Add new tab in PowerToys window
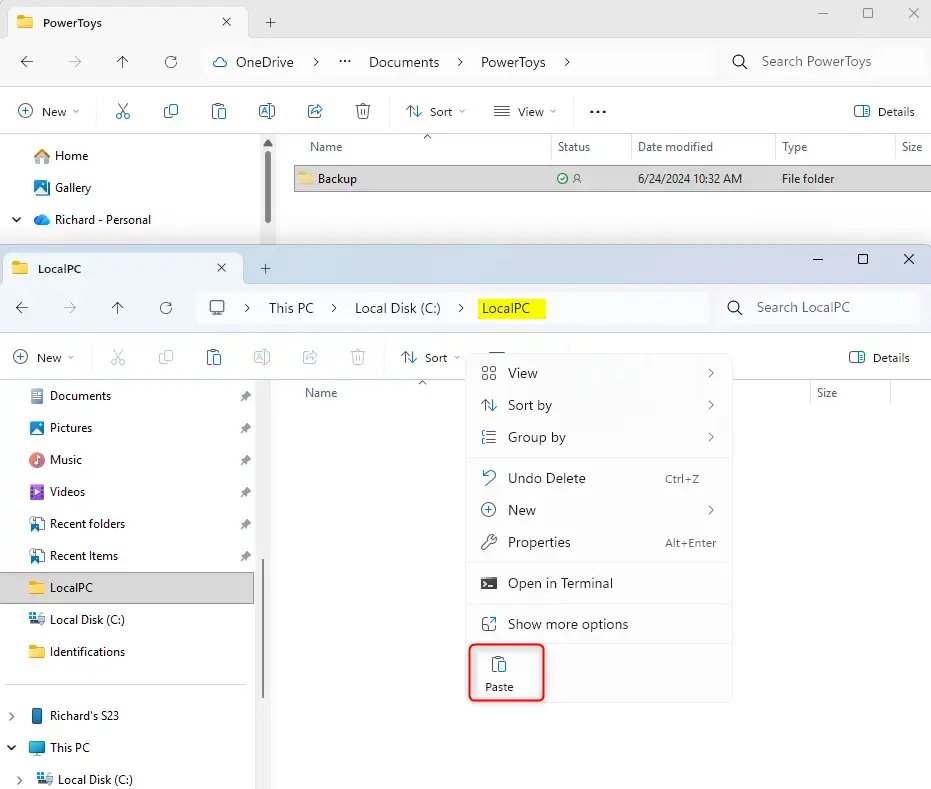931x789 pixels. [x=271, y=23]
